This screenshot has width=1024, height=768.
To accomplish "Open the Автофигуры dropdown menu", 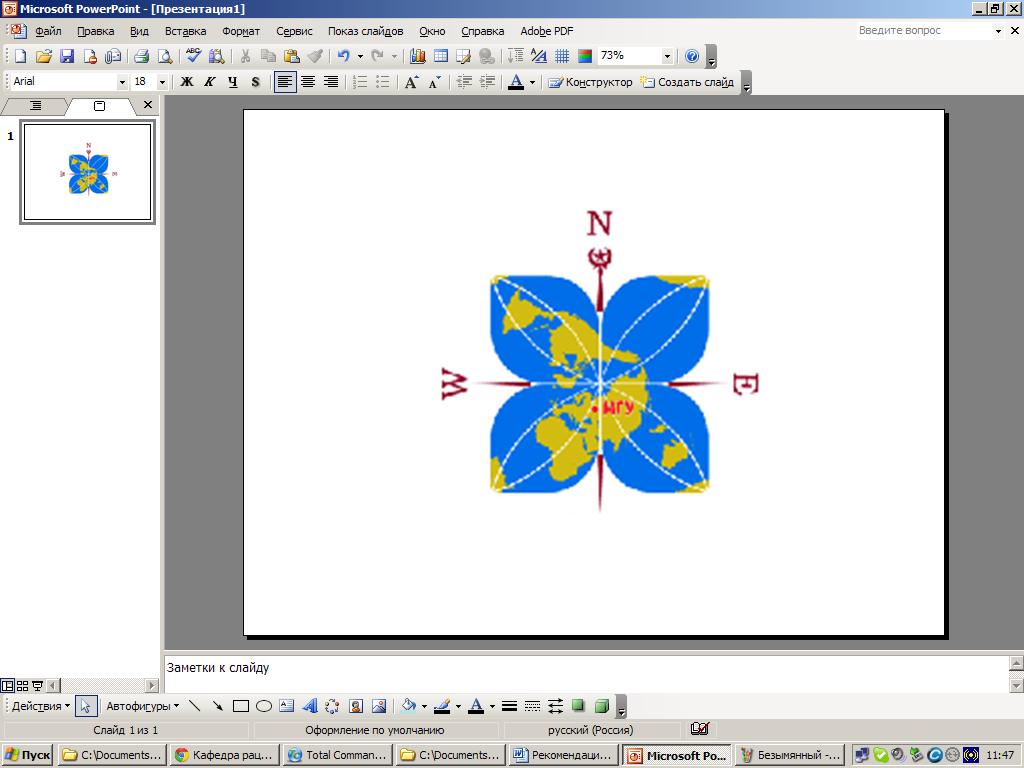I will (x=142, y=706).
